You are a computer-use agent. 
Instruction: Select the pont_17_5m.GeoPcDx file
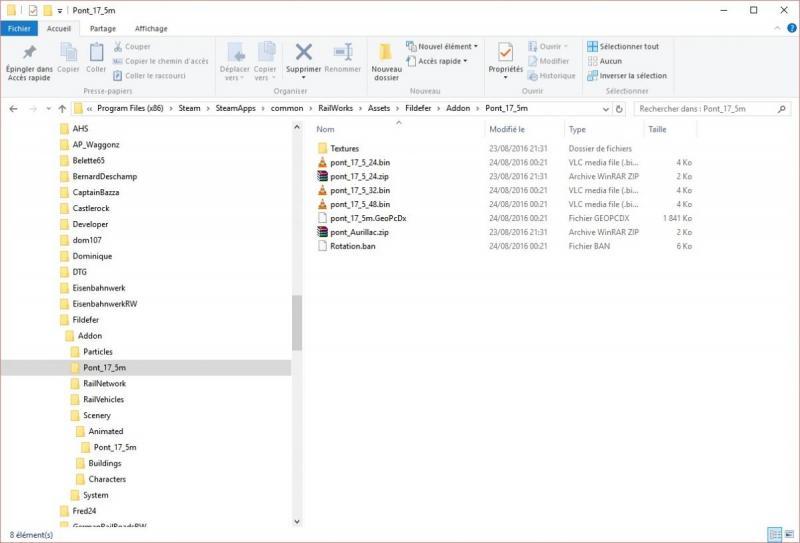(x=368, y=218)
